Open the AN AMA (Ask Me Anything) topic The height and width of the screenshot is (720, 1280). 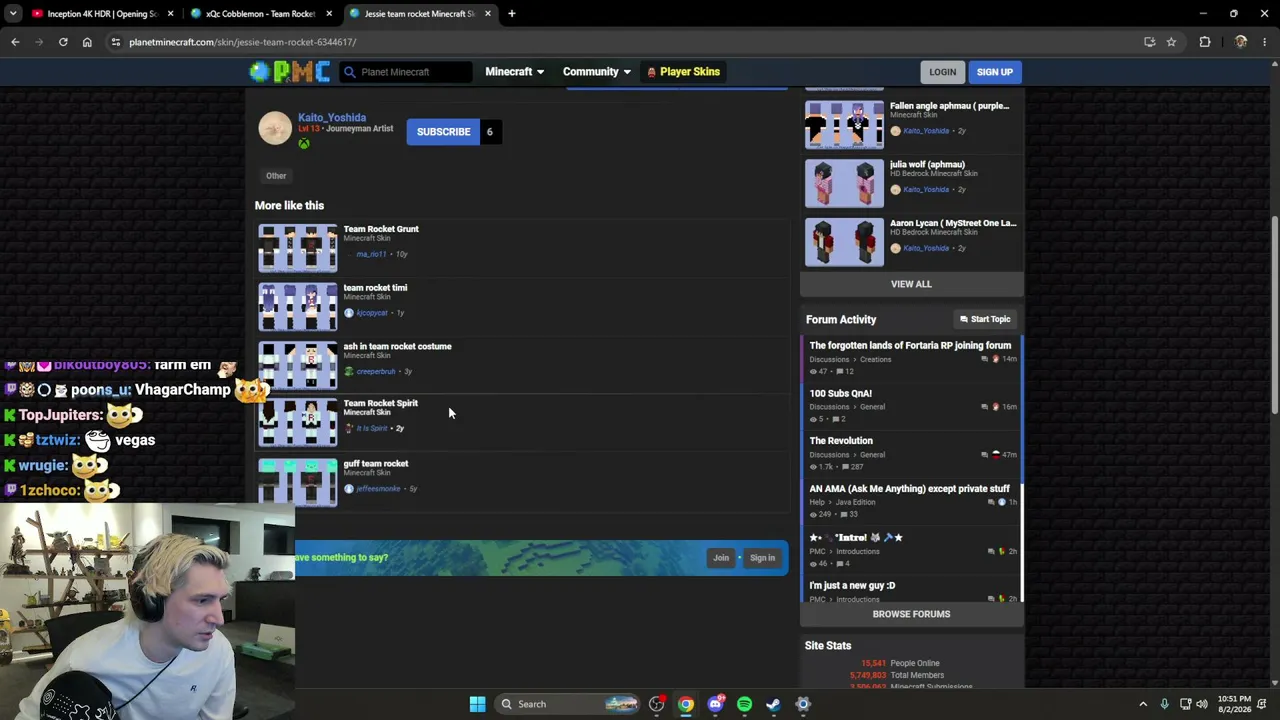(909, 489)
